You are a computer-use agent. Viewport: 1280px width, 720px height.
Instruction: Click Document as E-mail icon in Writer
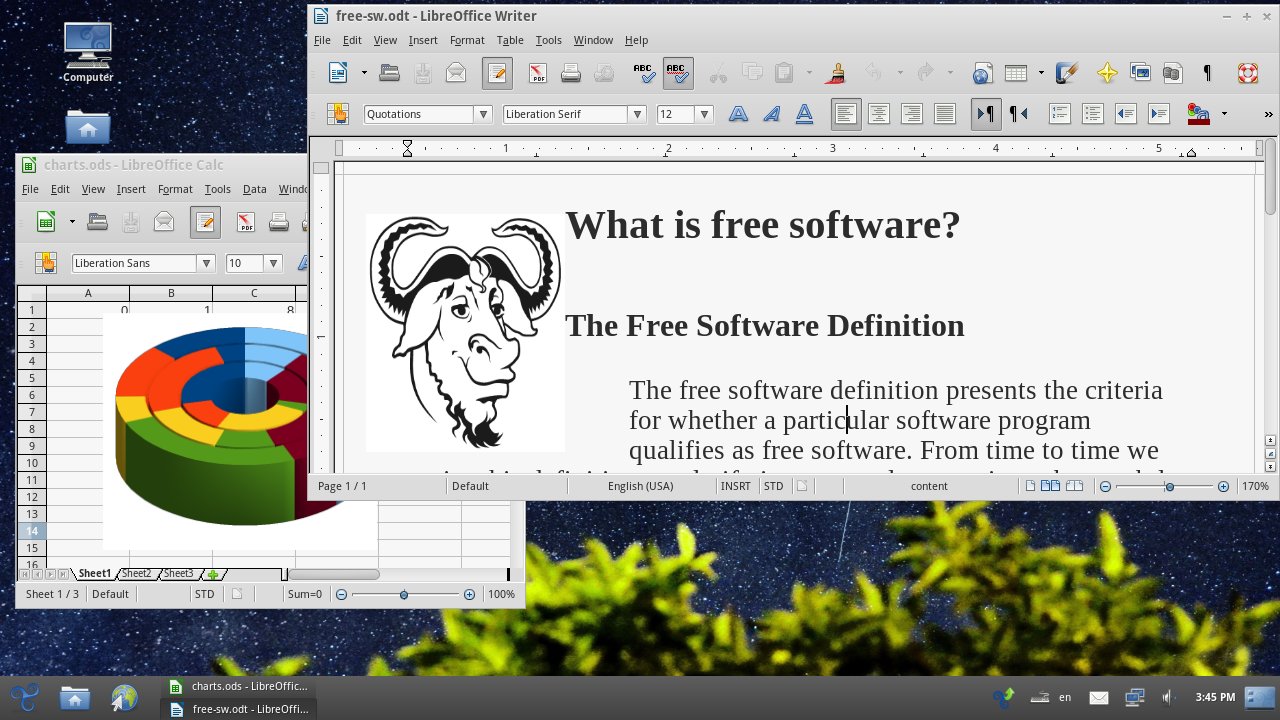click(x=456, y=72)
